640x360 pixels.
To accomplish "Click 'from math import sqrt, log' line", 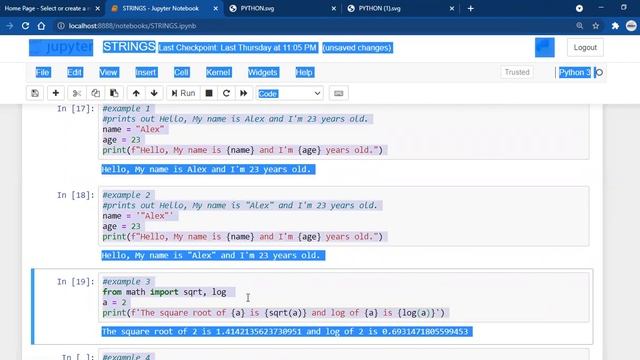I will (x=164, y=292).
